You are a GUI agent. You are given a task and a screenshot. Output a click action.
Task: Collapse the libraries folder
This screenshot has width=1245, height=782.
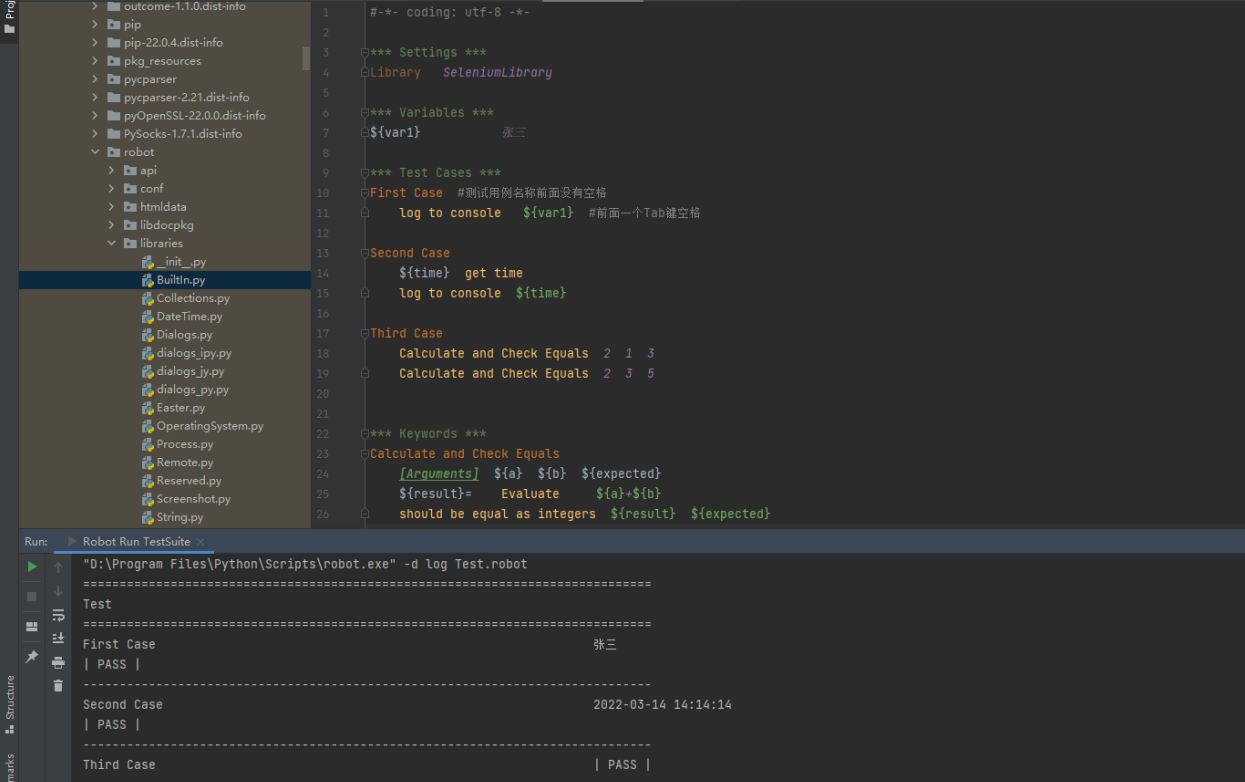click(112, 243)
